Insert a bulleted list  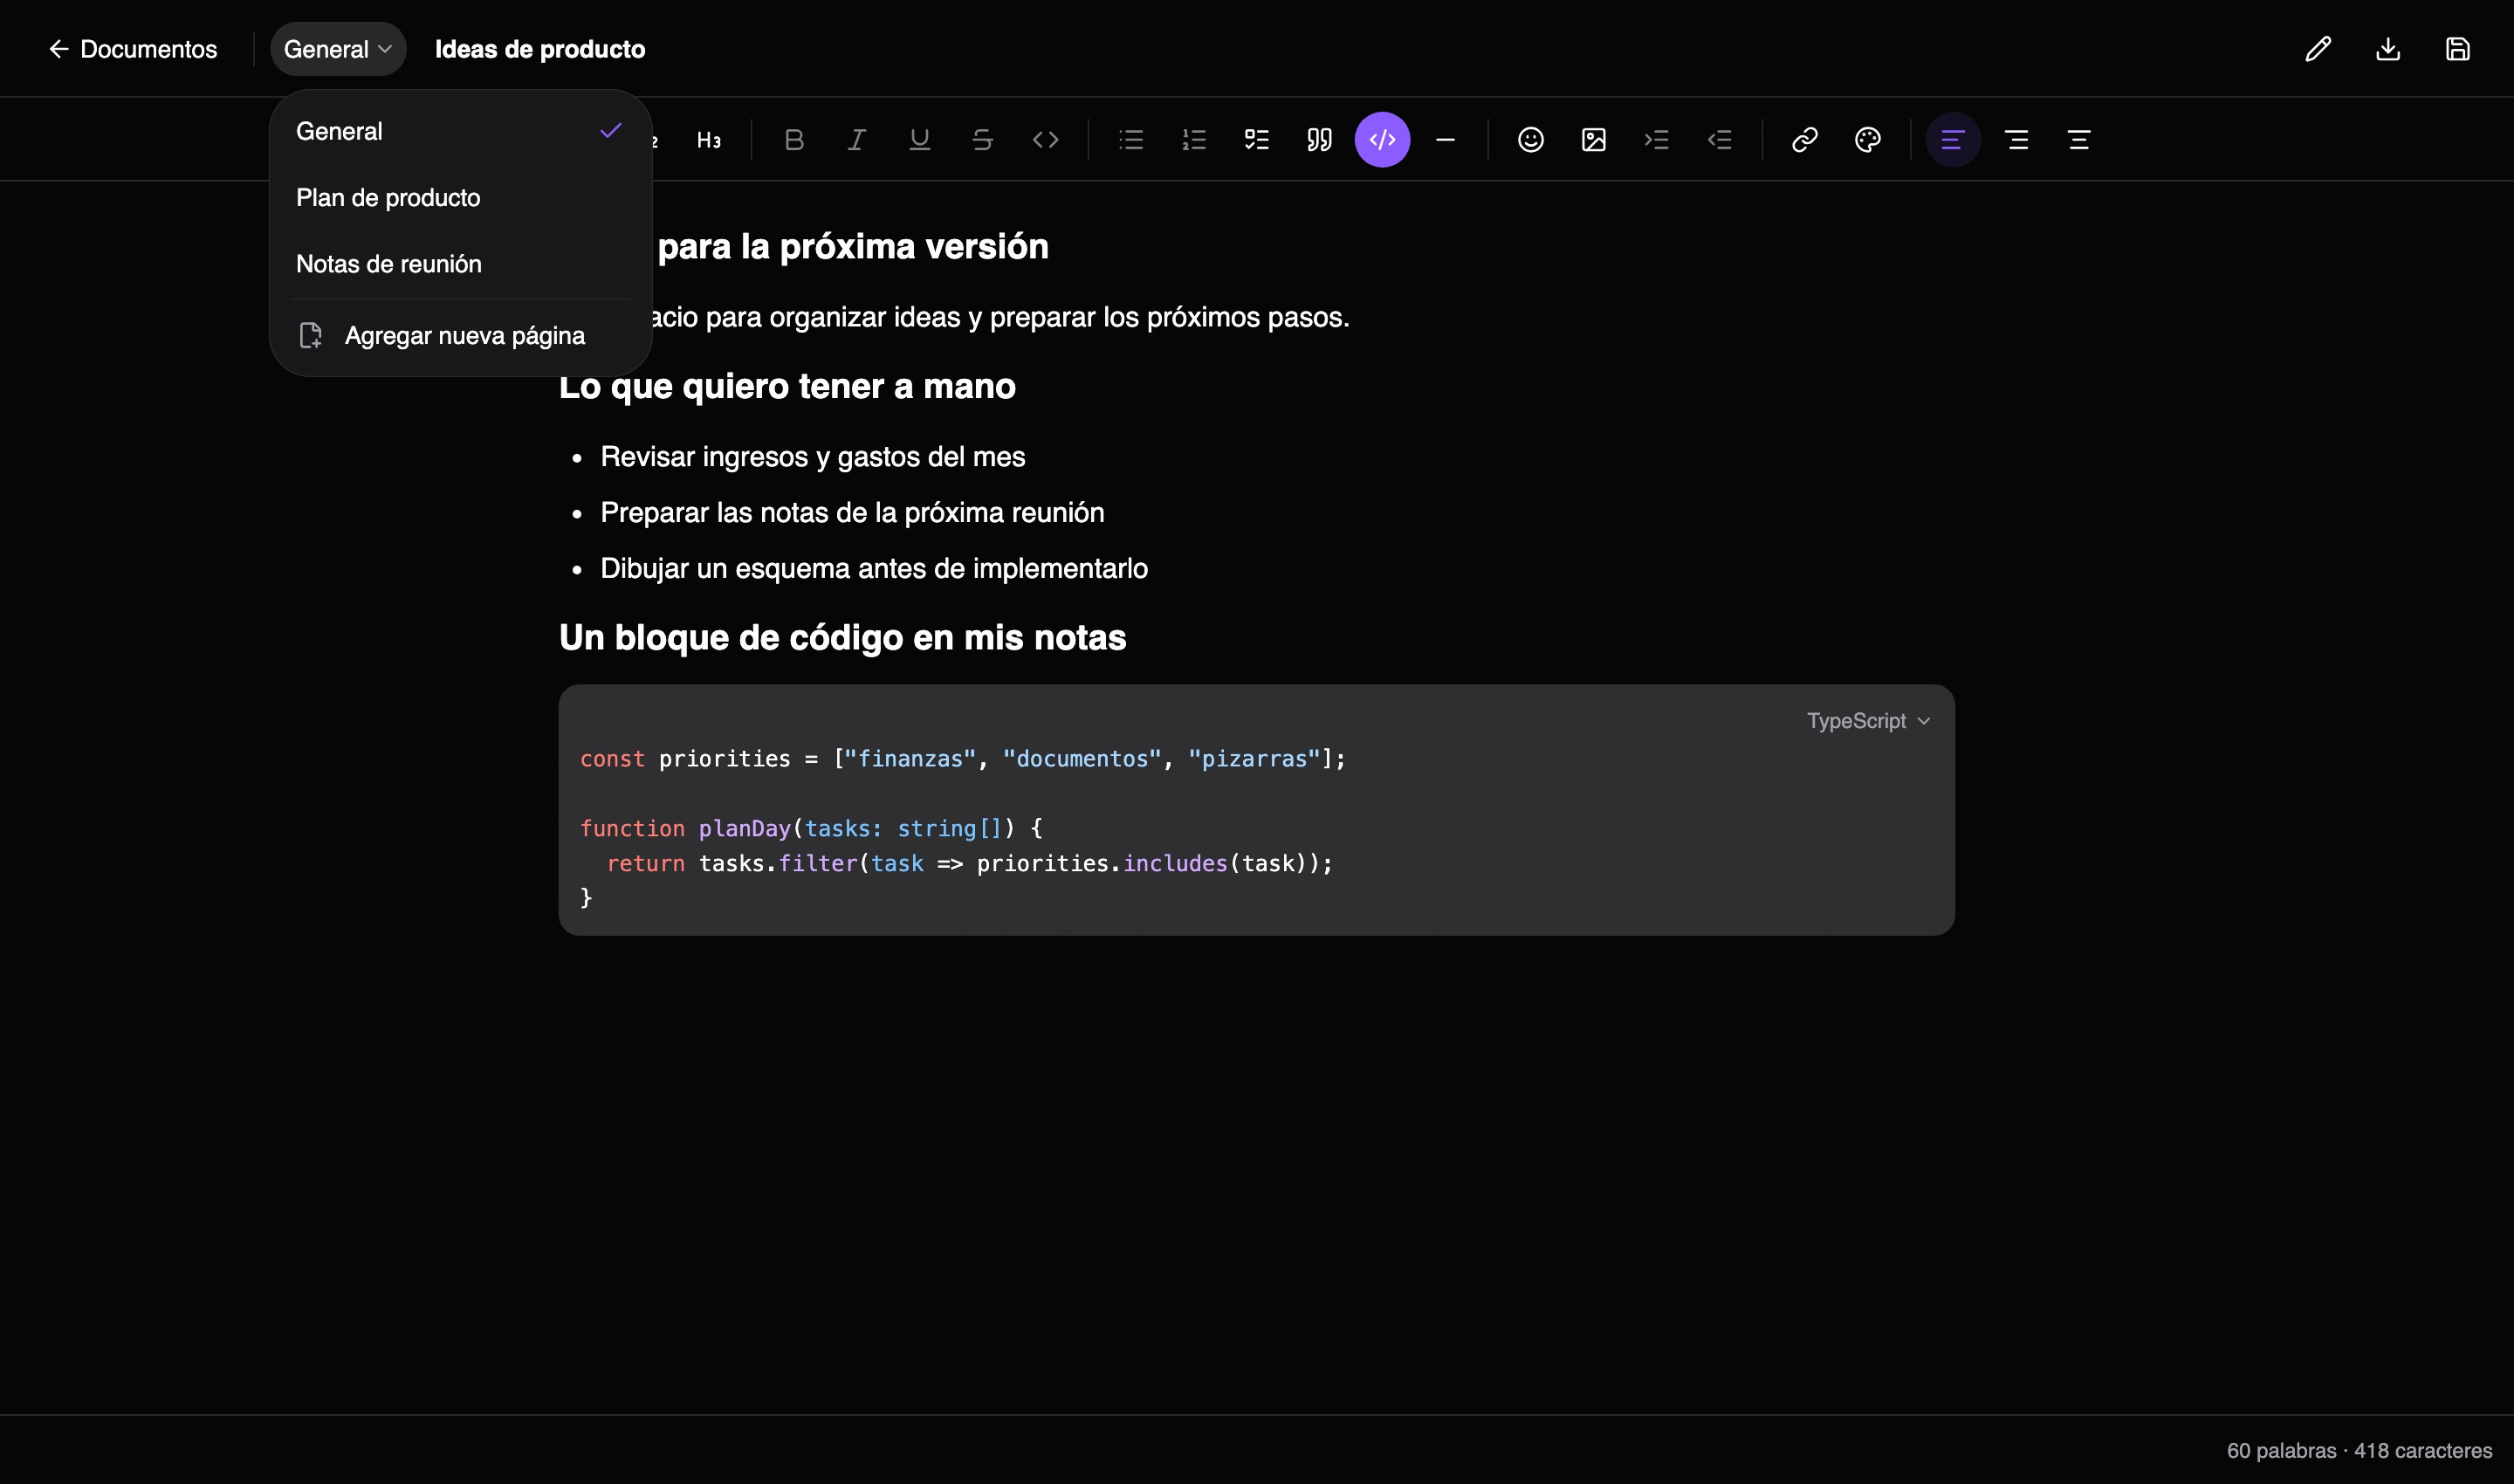pyautogui.click(x=1131, y=140)
